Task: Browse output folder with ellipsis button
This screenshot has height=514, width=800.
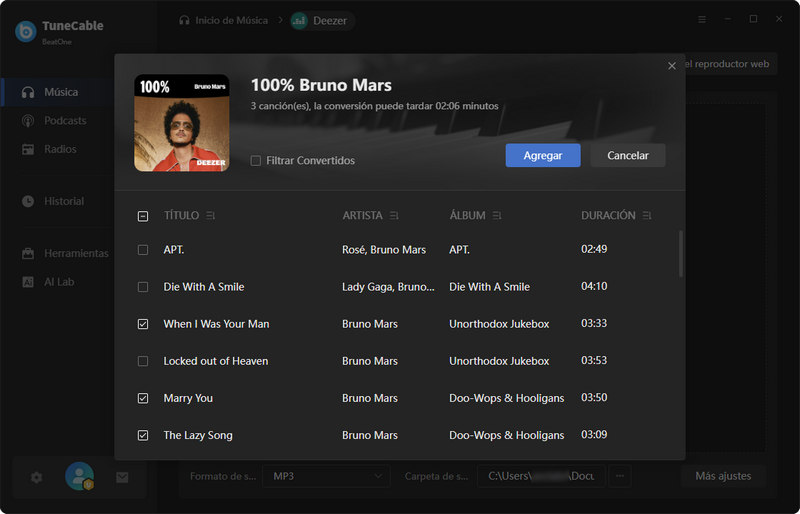Action: (x=620, y=476)
